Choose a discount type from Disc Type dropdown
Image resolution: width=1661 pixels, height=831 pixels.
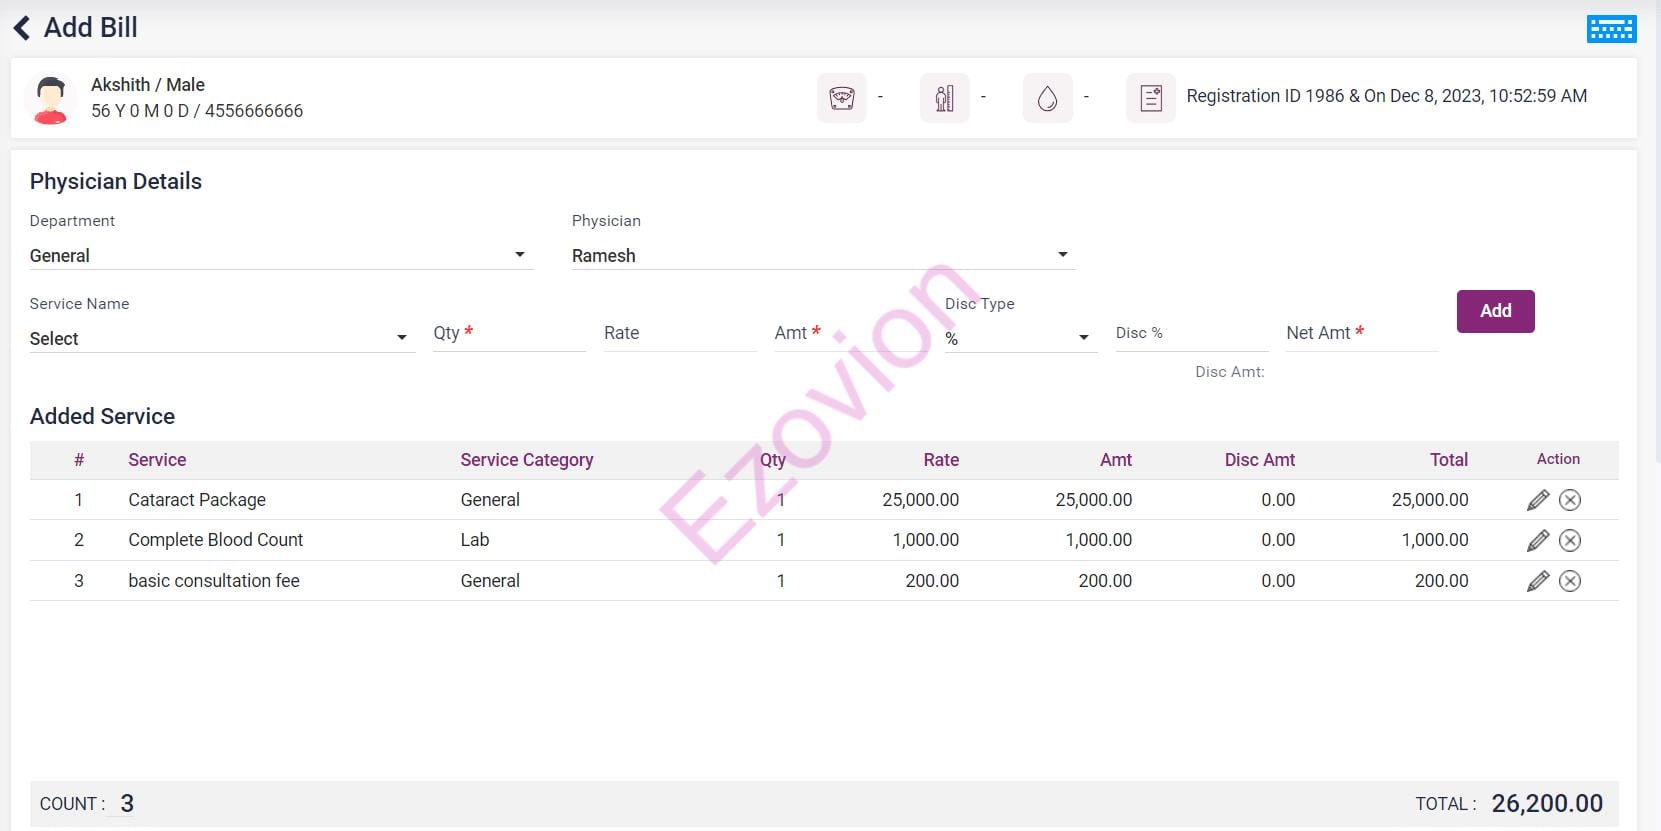click(1019, 339)
